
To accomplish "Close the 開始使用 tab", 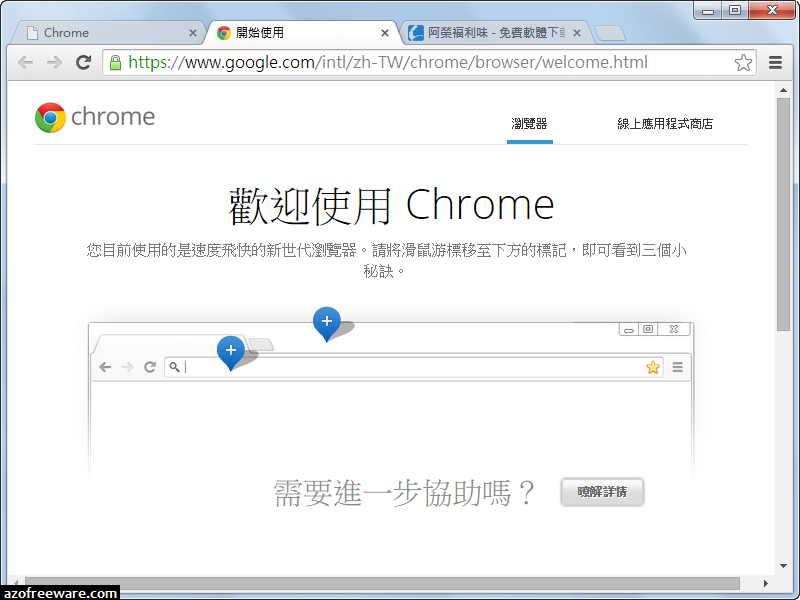I will 385,33.
